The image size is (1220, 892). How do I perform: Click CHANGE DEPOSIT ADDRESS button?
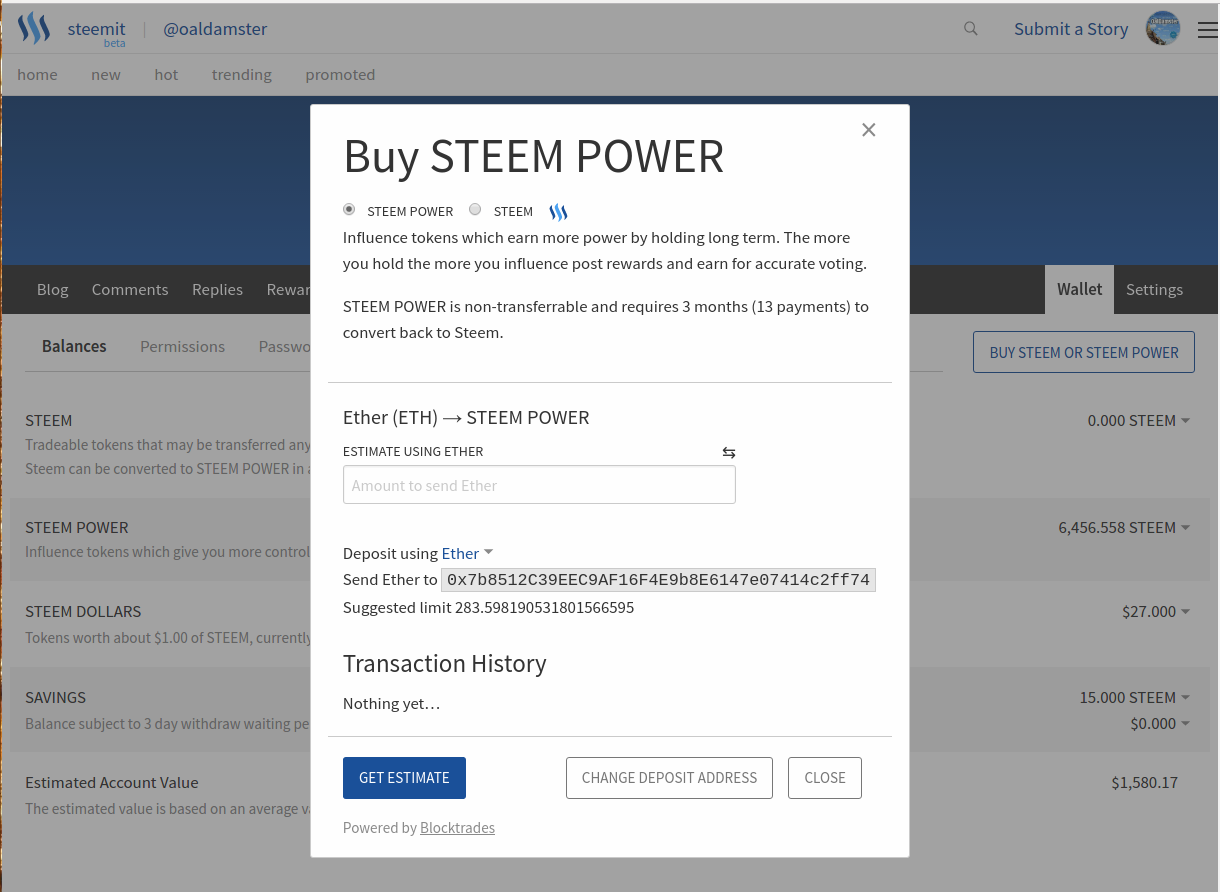click(x=669, y=778)
